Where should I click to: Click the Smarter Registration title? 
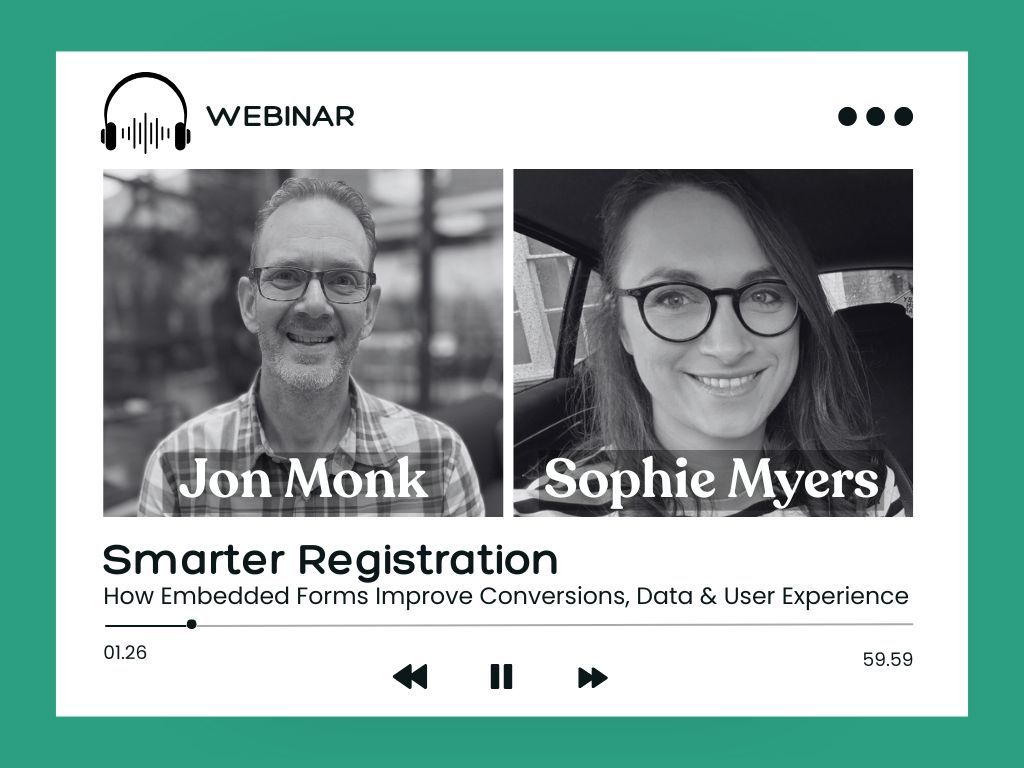click(330, 560)
